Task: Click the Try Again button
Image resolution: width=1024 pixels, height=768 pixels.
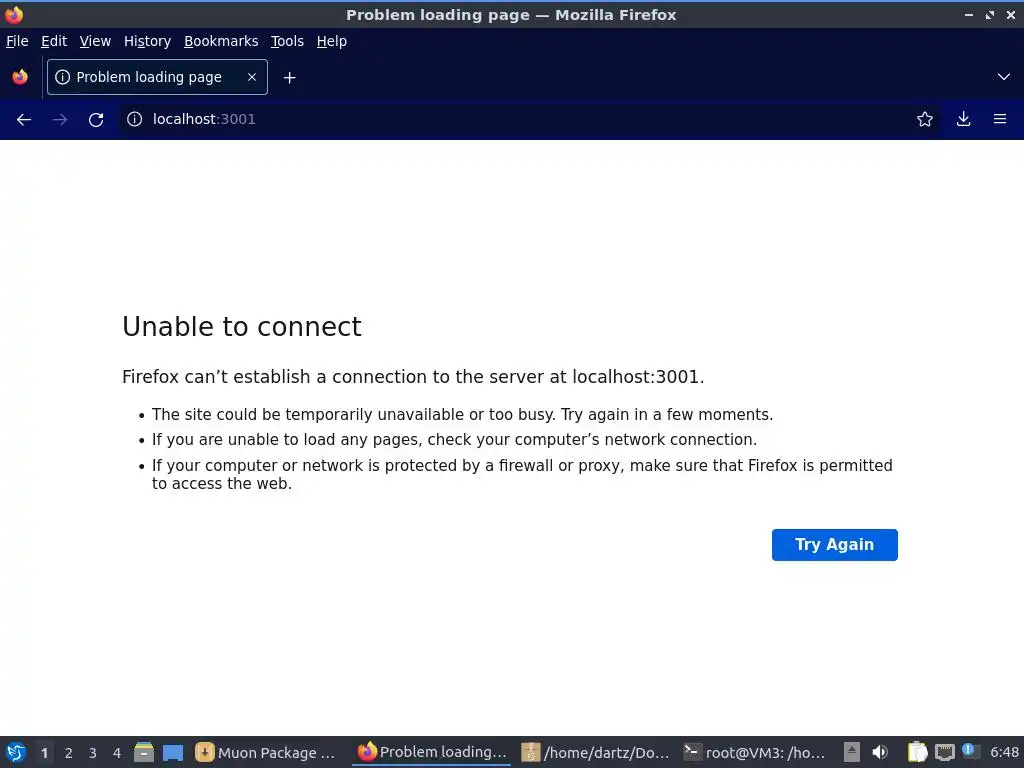Action: click(834, 545)
